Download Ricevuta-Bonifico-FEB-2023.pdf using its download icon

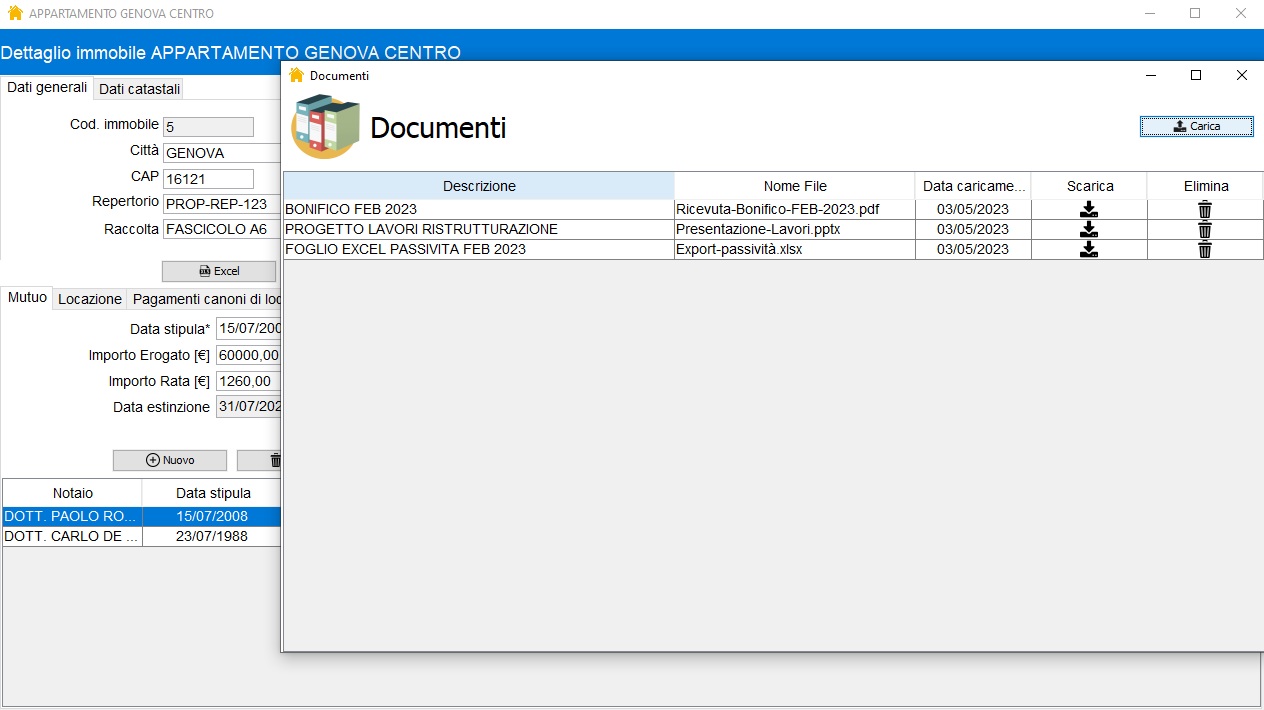pyautogui.click(x=1089, y=209)
